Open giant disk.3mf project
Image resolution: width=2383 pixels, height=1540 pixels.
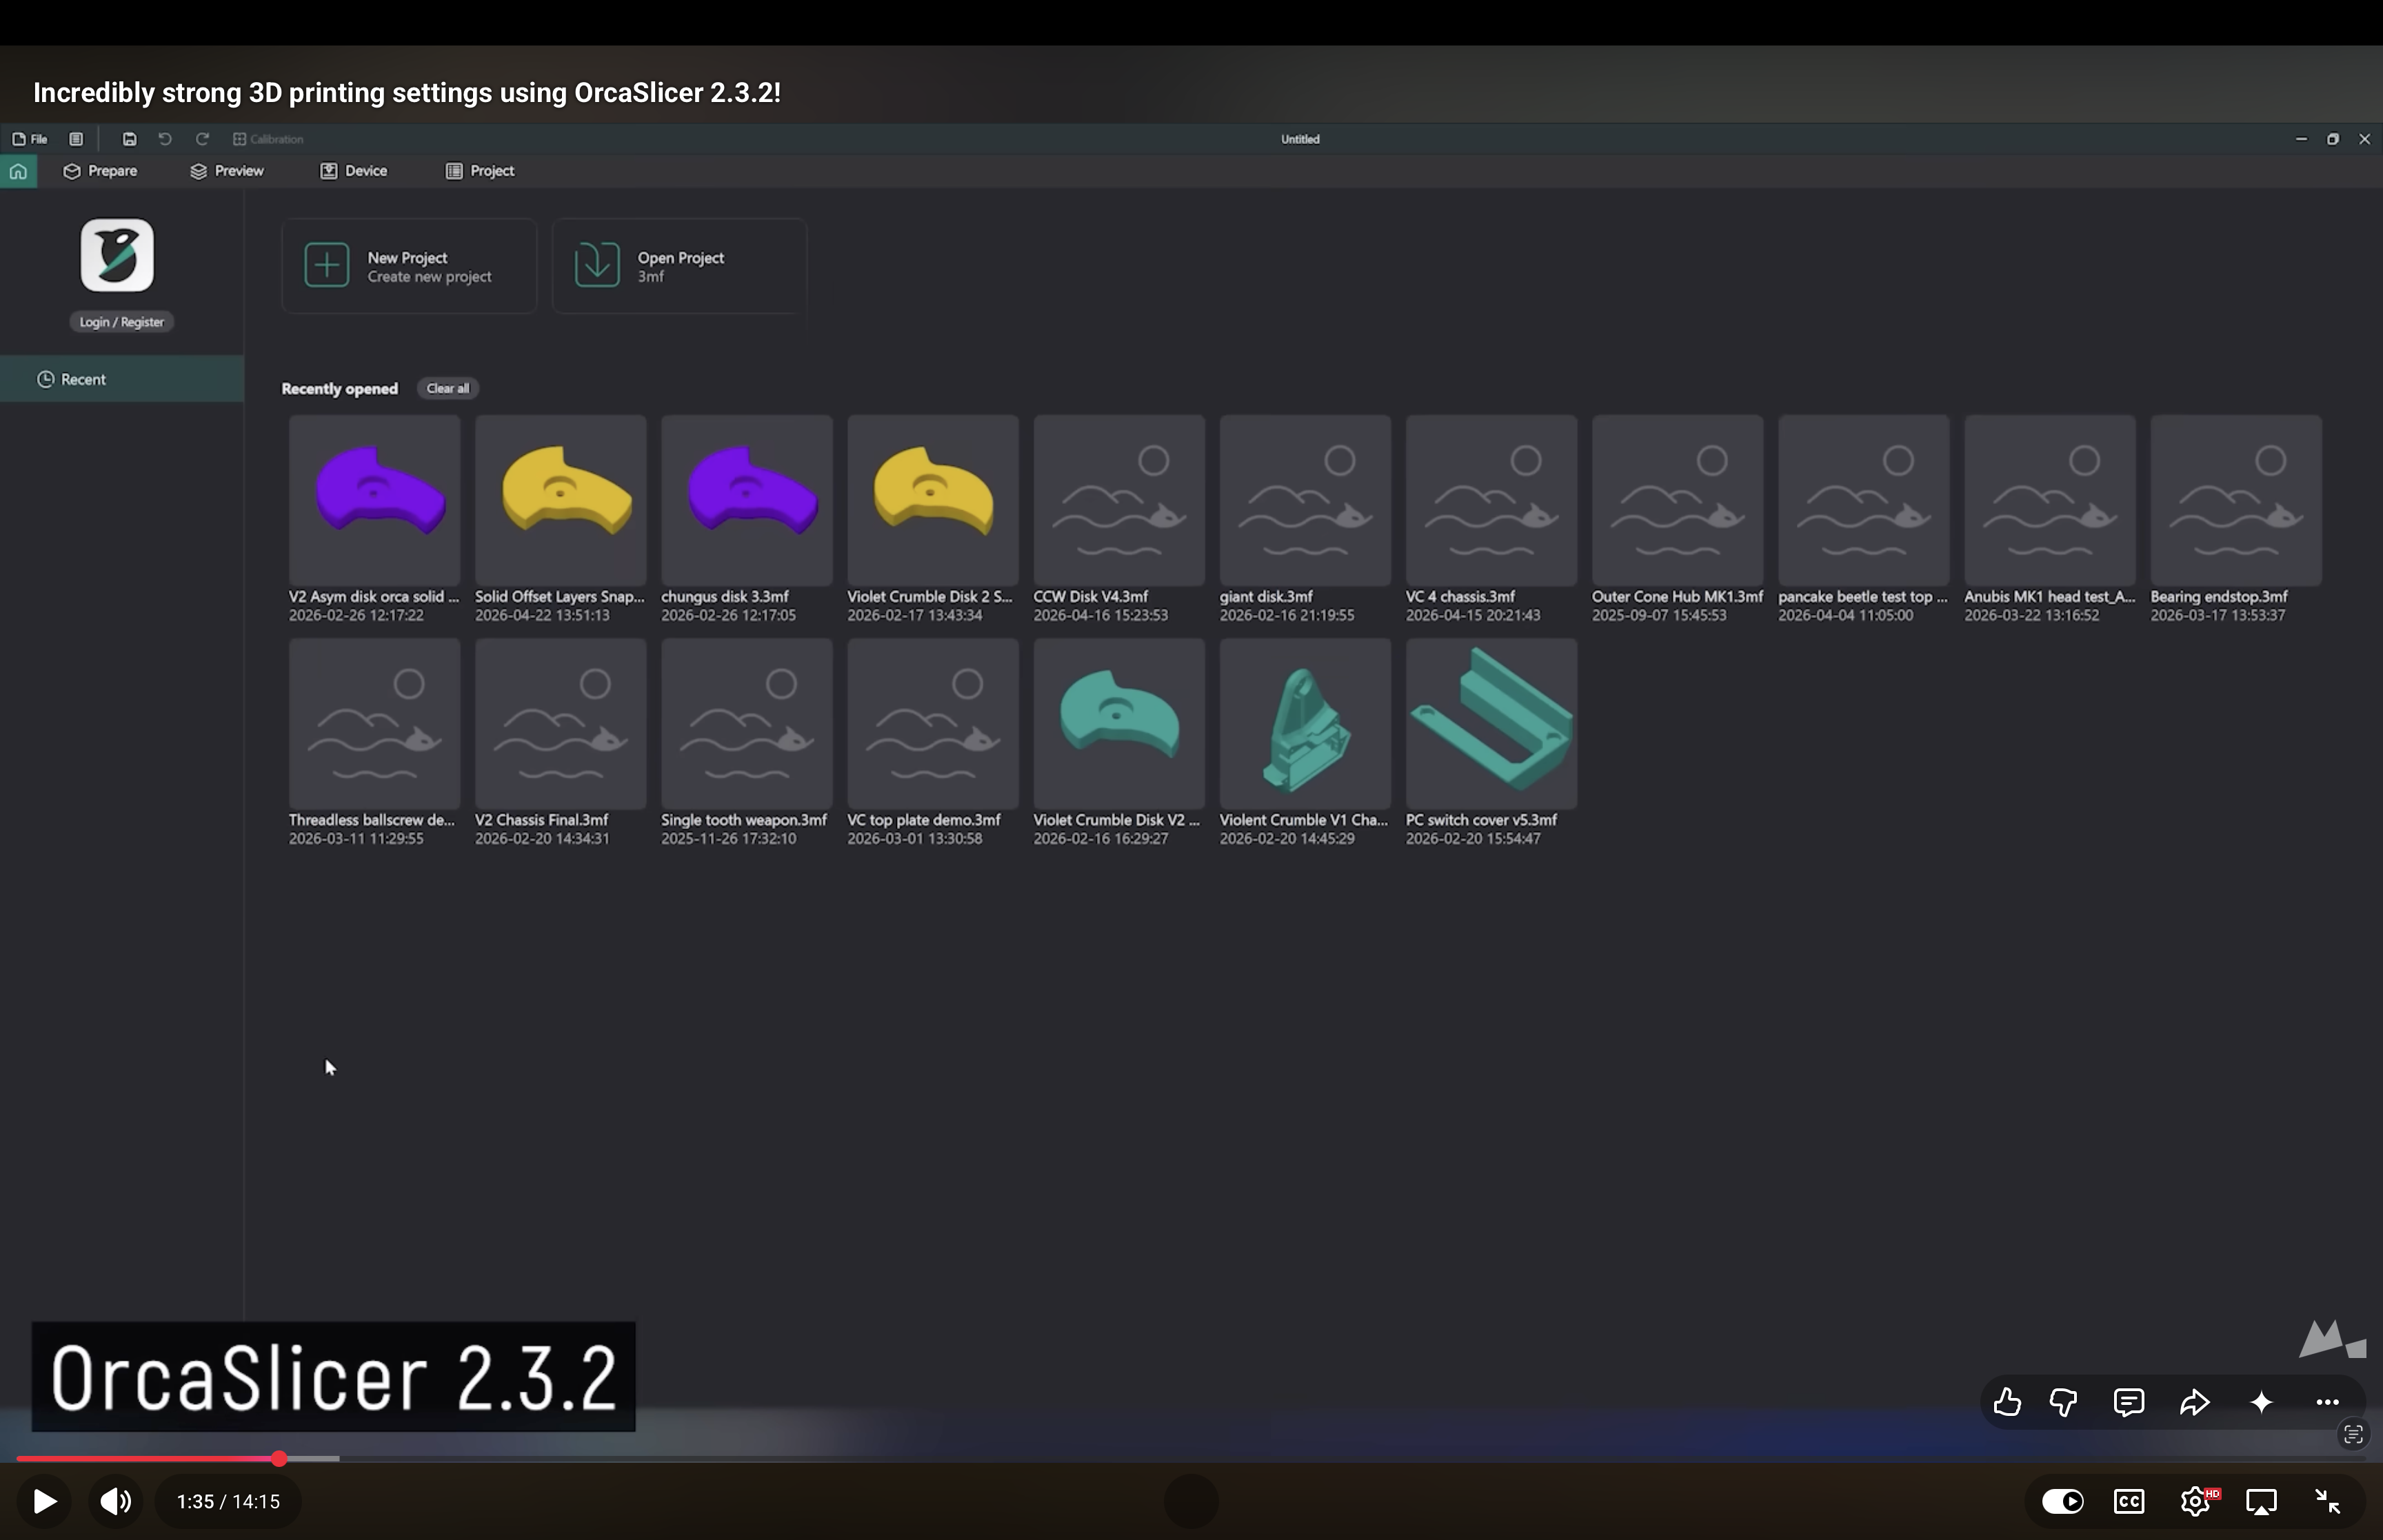coord(1305,500)
